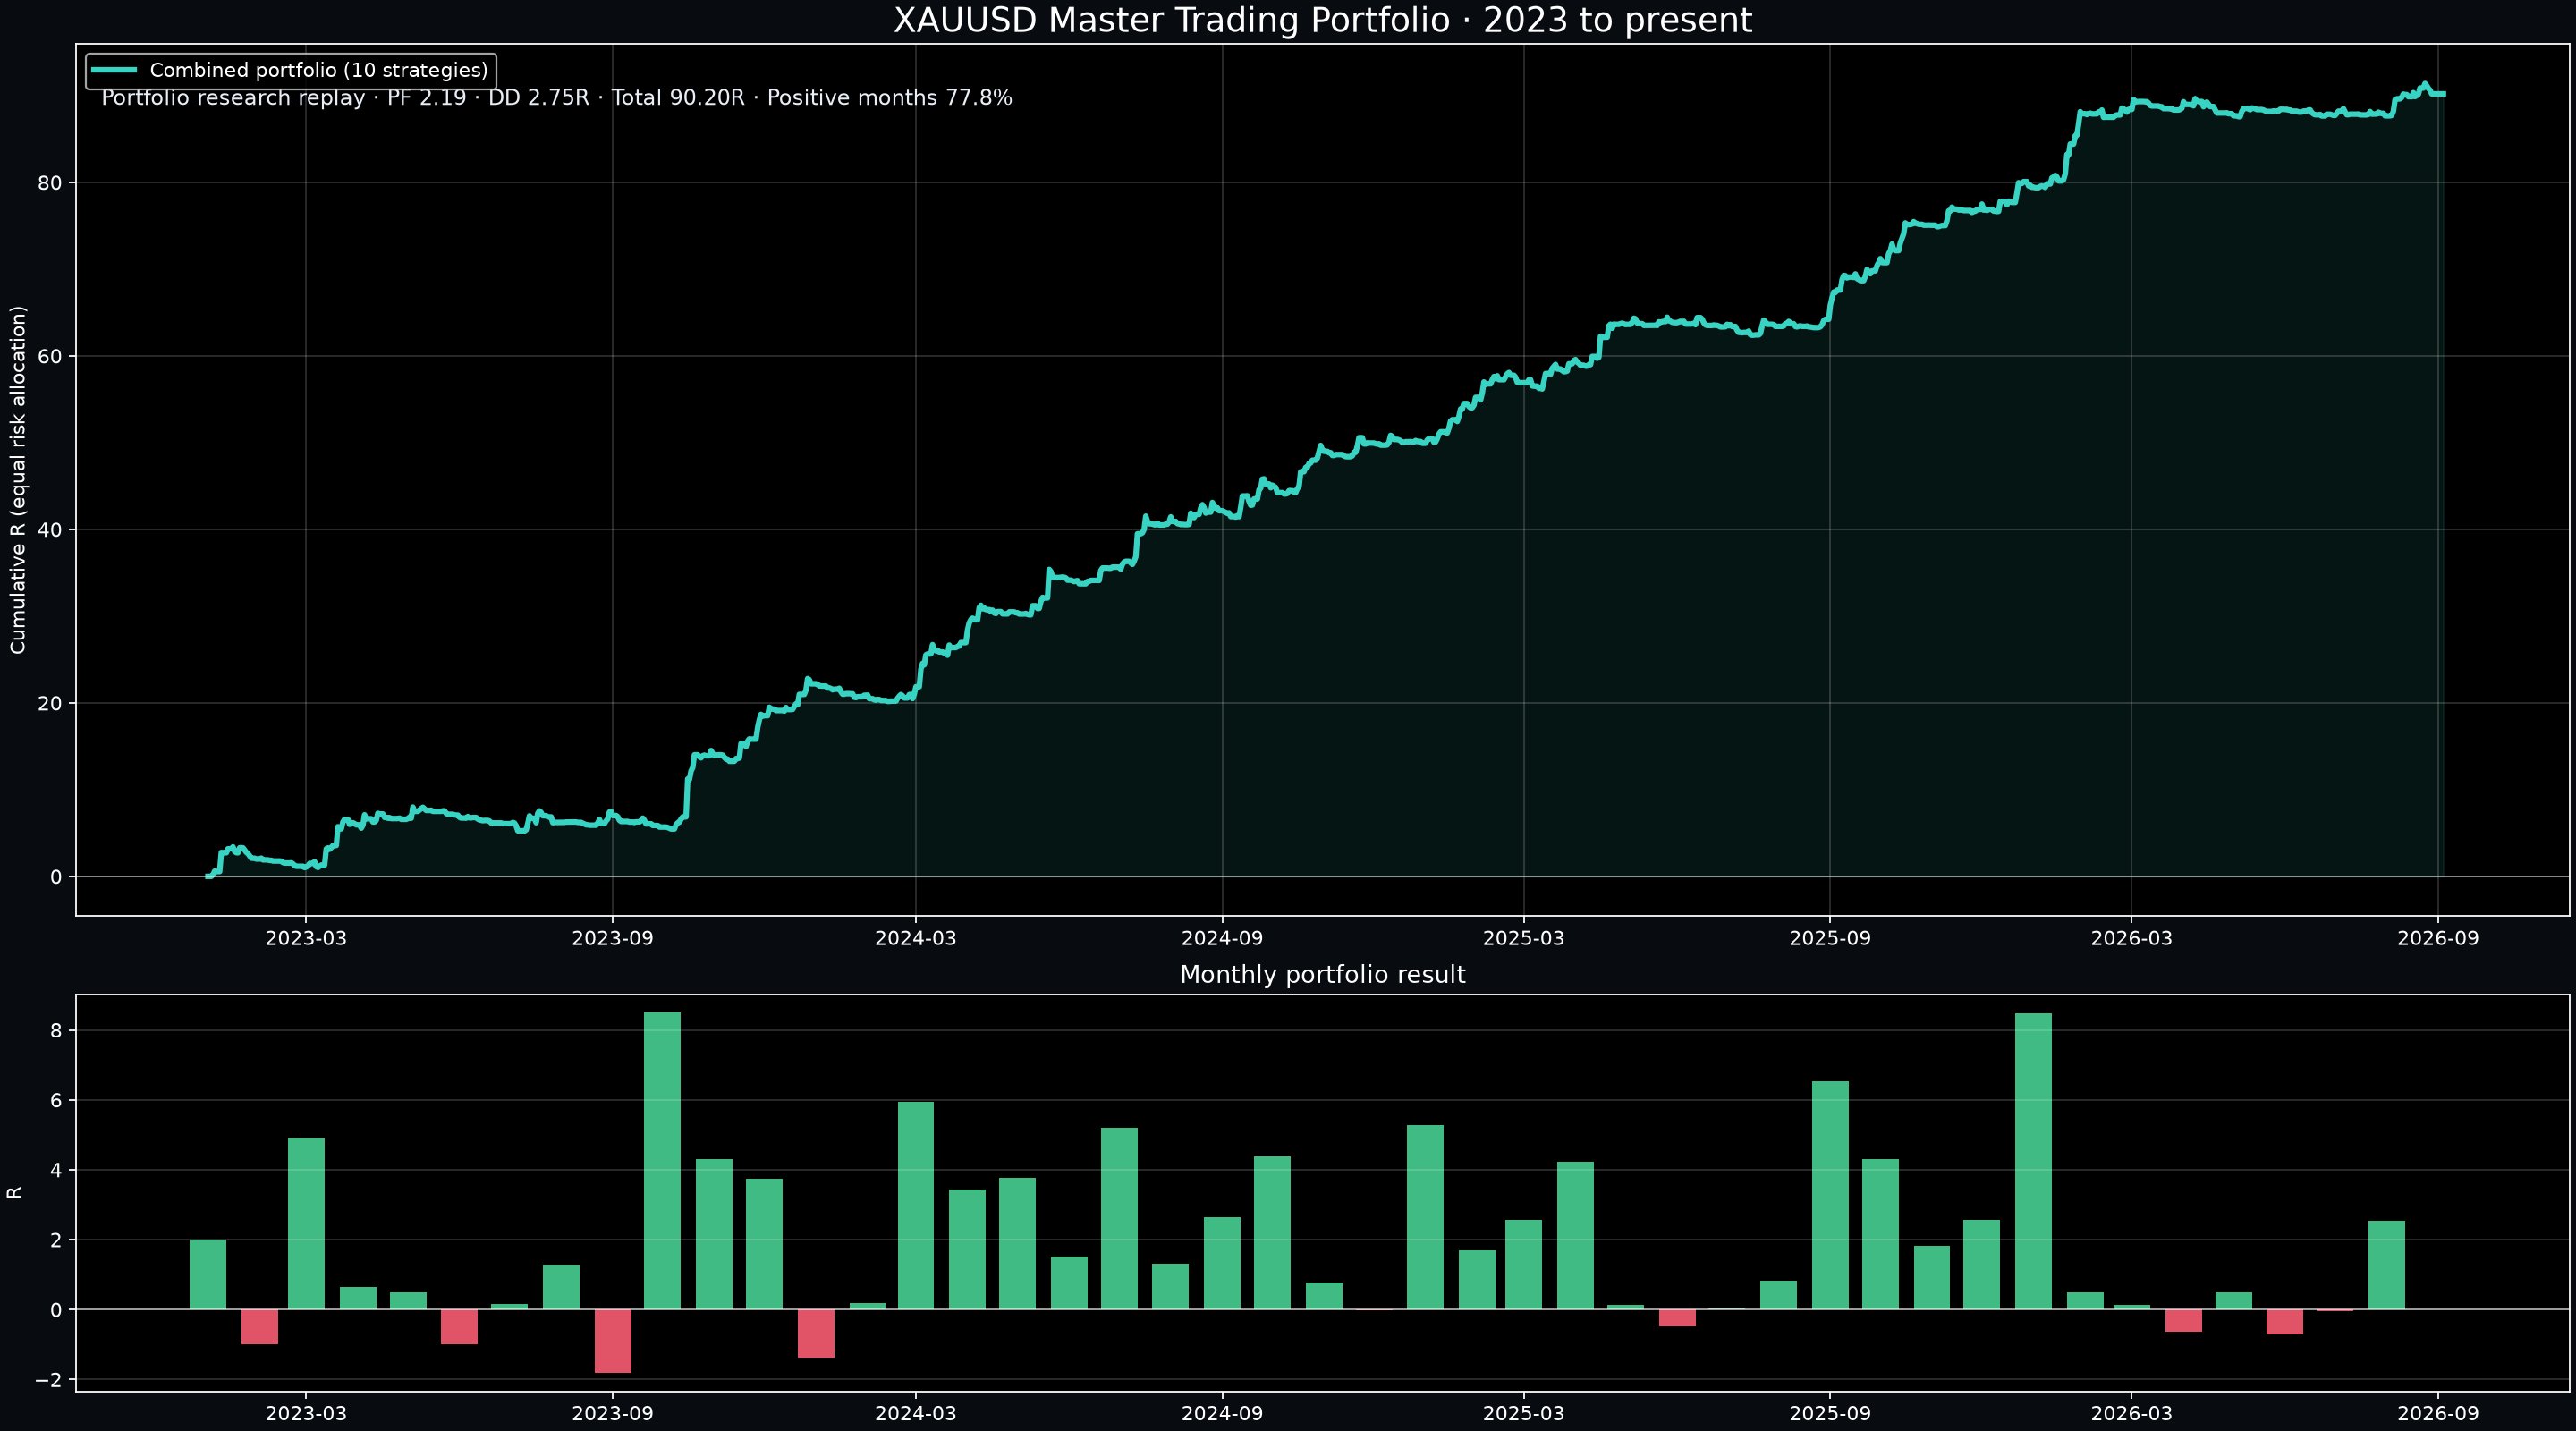This screenshot has width=2576, height=1431.
Task: Click the largest red monthly bar at 2023-09
Action: coord(613,1341)
